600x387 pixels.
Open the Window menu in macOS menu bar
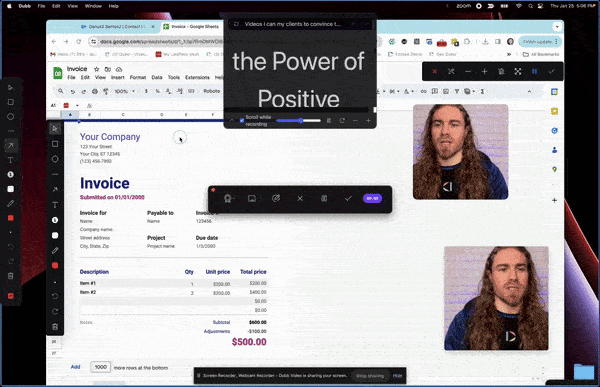[x=93, y=6]
